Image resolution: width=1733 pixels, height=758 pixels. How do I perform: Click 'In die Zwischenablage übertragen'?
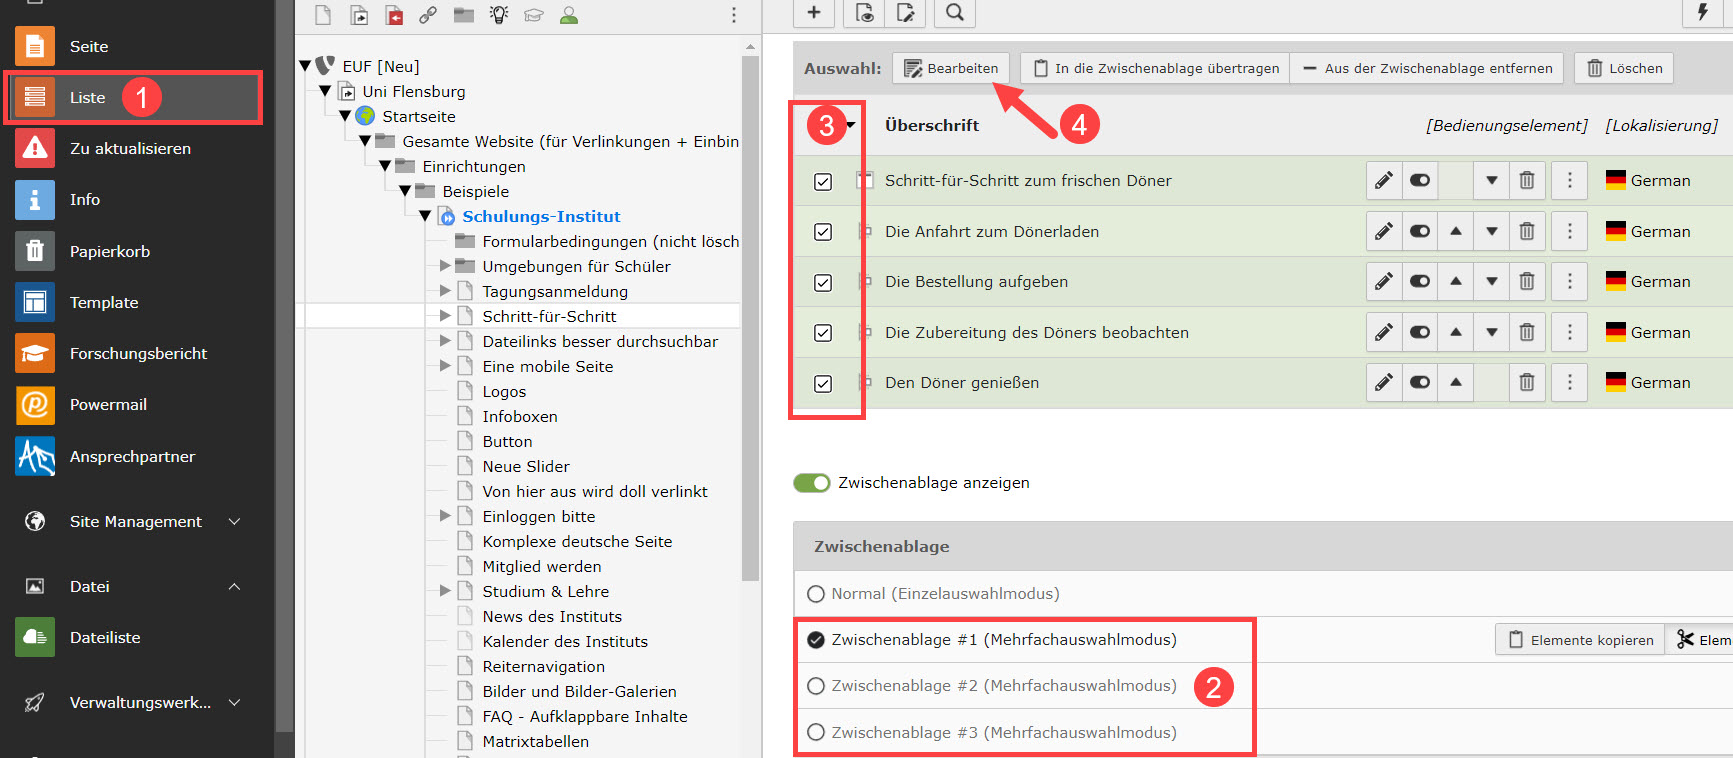point(1155,68)
